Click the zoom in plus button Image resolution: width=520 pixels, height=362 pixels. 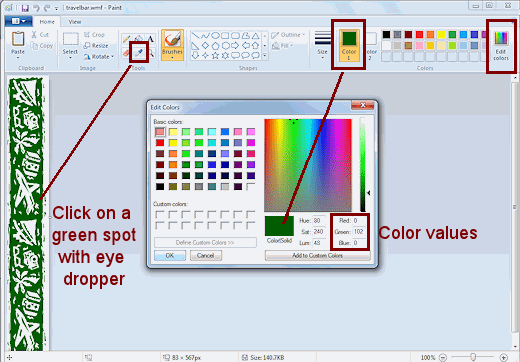click(504, 357)
